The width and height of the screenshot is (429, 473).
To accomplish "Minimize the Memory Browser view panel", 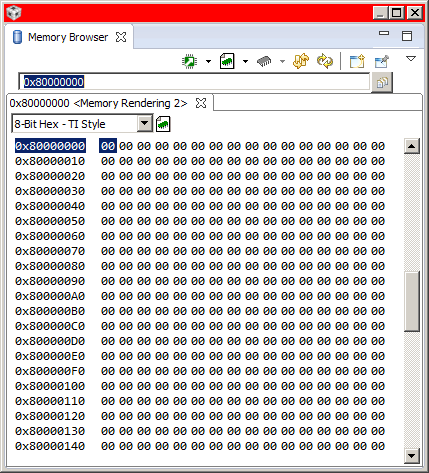I will point(384,33).
